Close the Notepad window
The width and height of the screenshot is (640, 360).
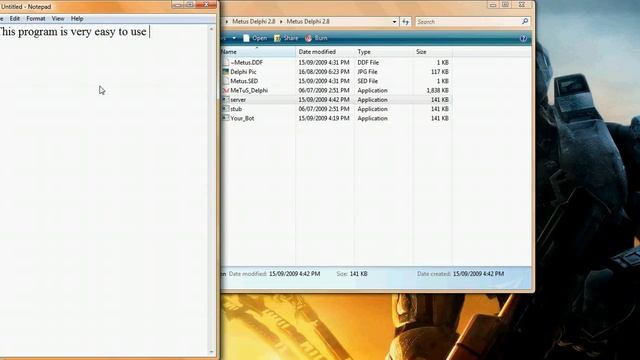[x=206, y=4]
